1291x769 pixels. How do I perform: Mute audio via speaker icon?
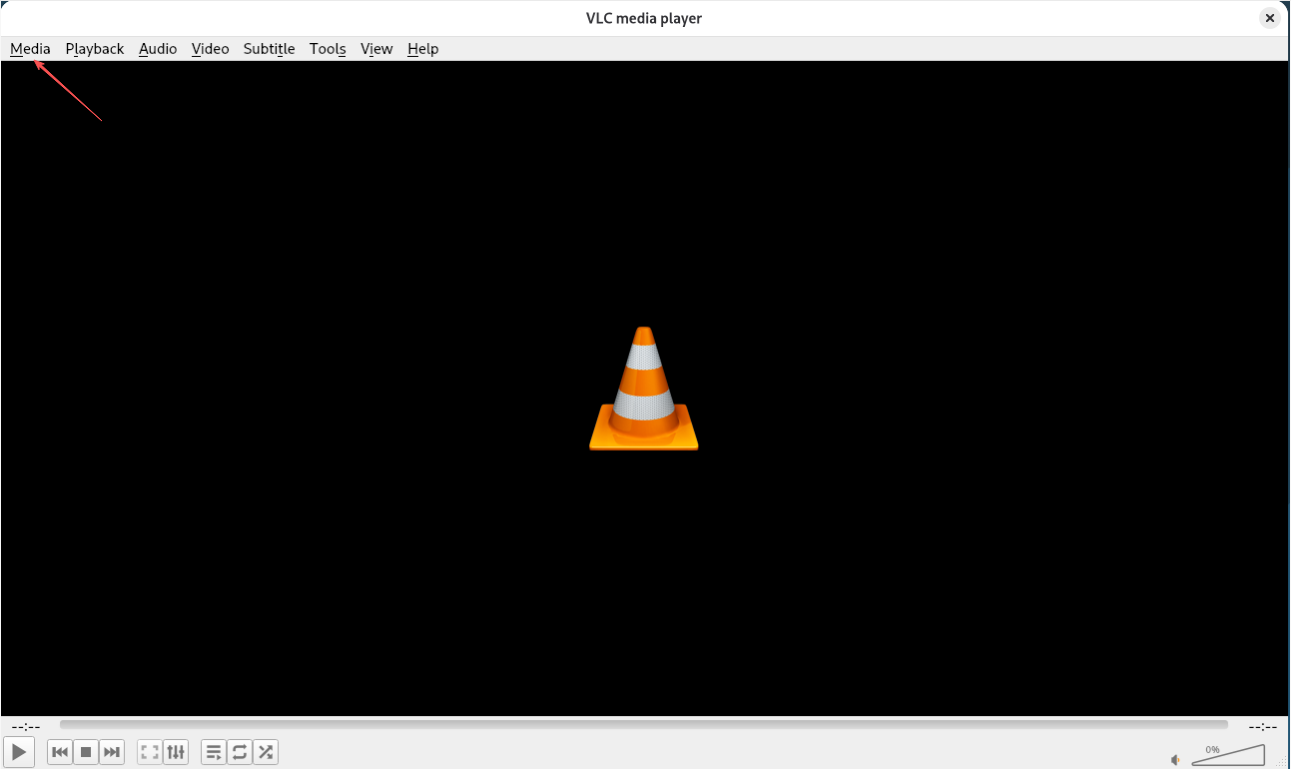point(1176,759)
